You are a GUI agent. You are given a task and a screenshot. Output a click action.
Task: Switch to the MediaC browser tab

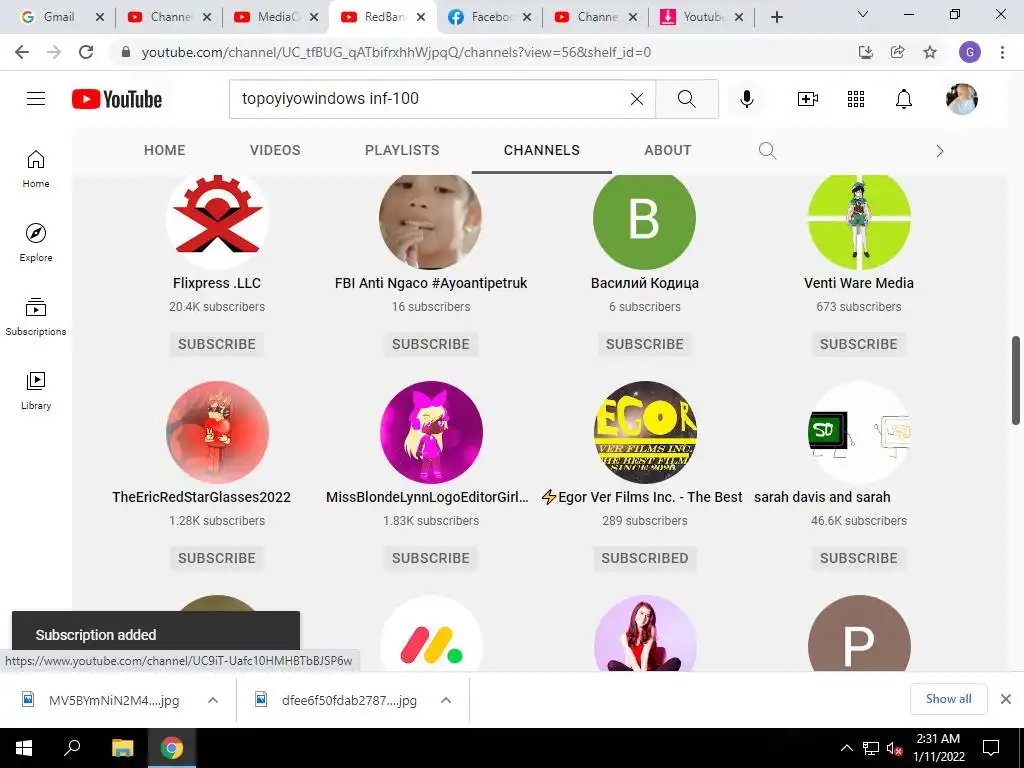pos(276,17)
